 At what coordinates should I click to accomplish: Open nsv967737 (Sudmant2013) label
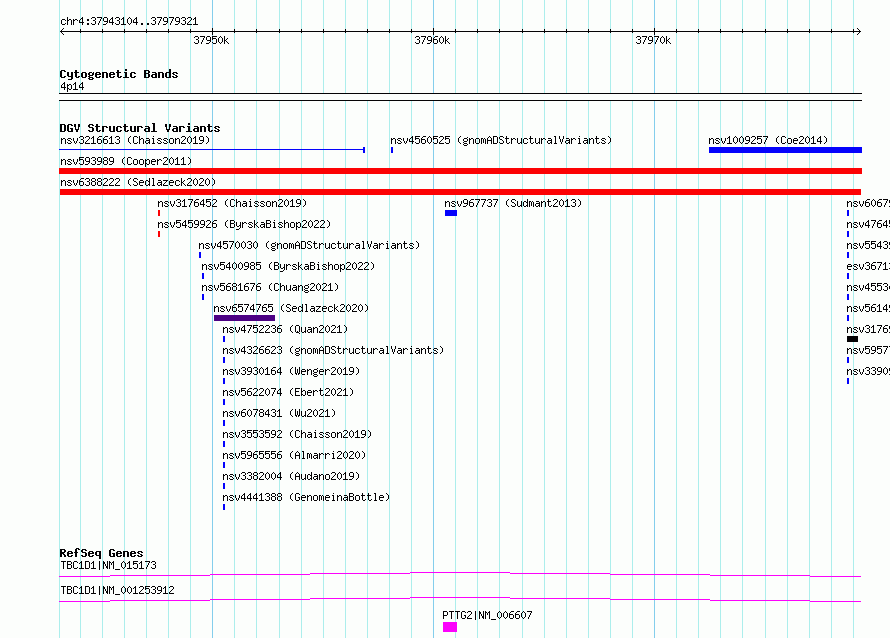[513, 203]
